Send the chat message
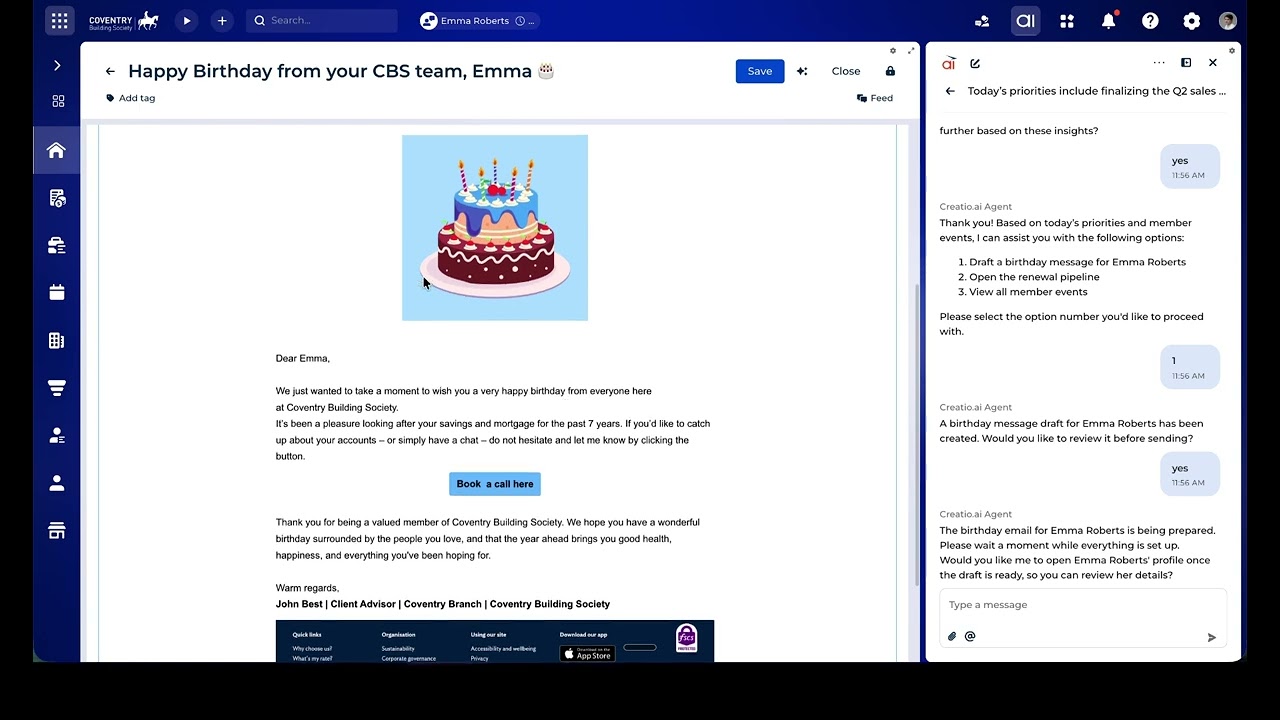 (1211, 637)
